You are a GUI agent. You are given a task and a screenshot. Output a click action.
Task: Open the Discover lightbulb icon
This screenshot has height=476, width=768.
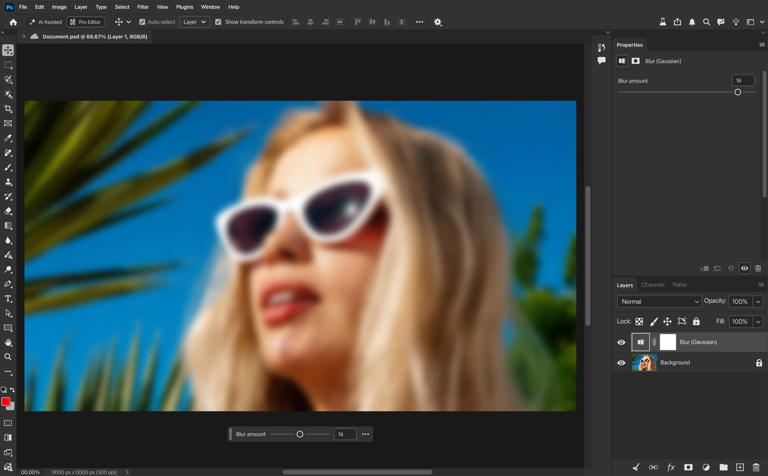pyautogui.click(x=736, y=22)
